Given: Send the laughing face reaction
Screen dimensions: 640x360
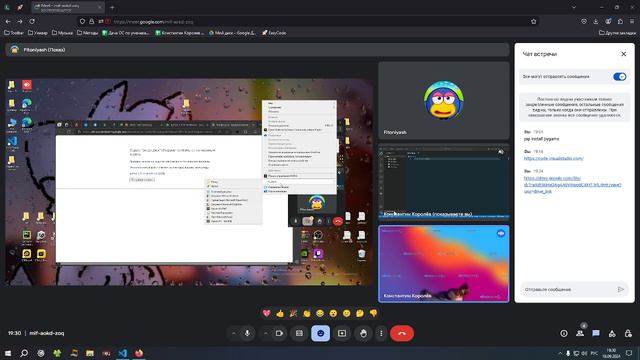Looking at the screenshot, I should tap(320, 313).
